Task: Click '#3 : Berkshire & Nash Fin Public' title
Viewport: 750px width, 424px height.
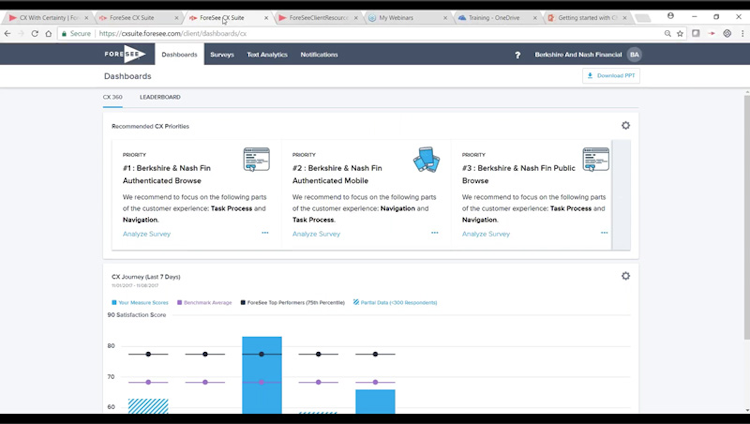Action: click(518, 168)
